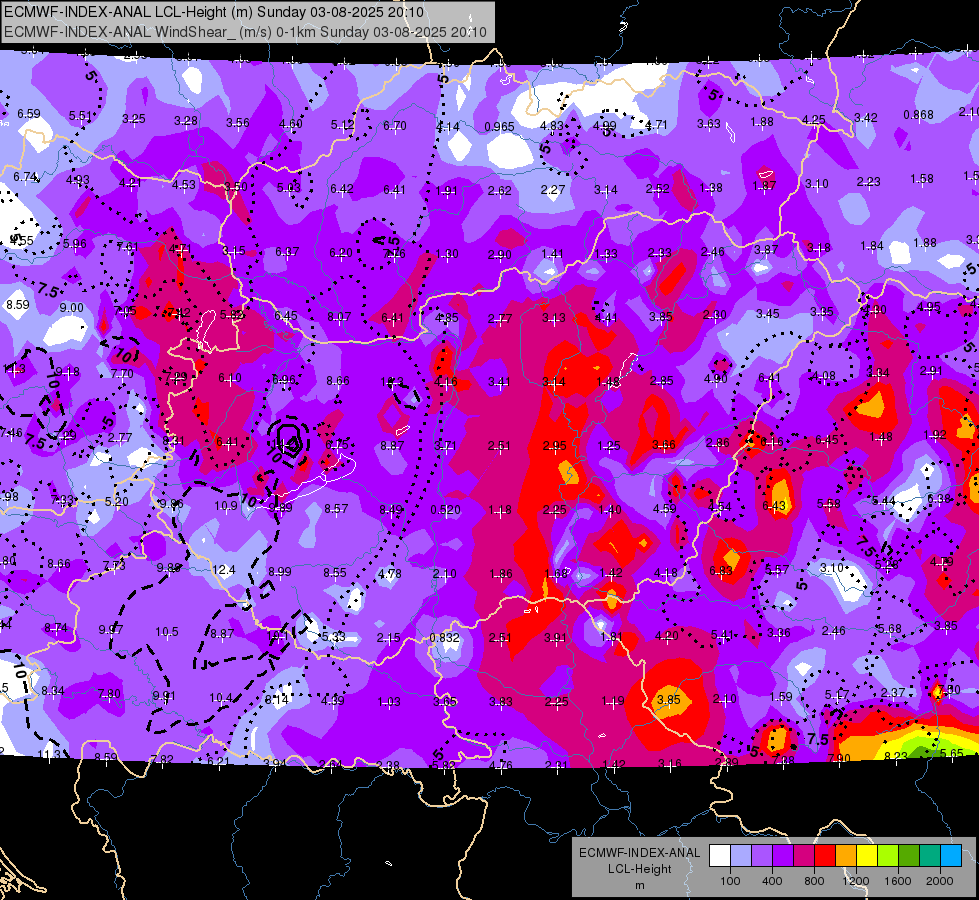Click the 100 tick label in the legend

pyautogui.click(x=730, y=881)
